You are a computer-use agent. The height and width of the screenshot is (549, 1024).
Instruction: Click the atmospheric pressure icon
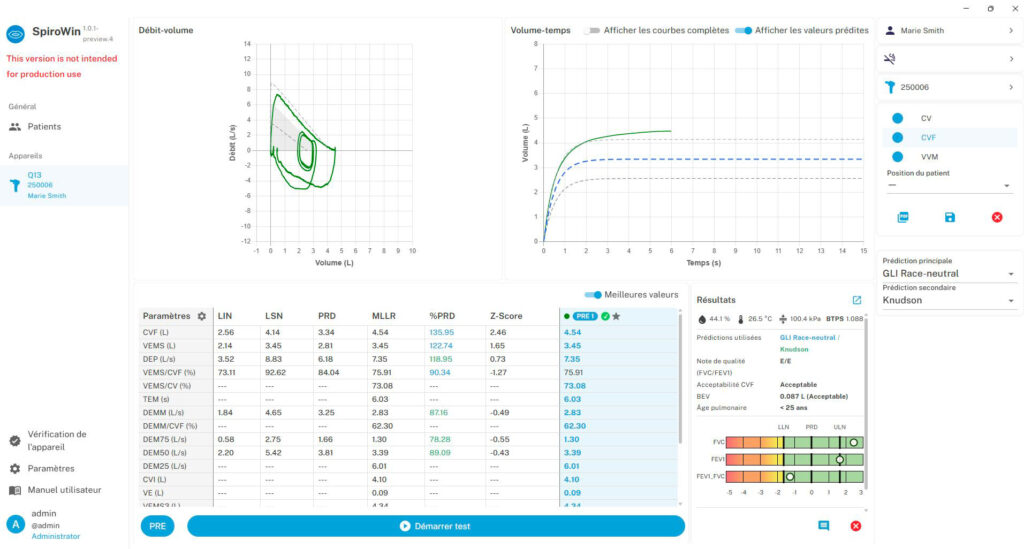pos(783,319)
